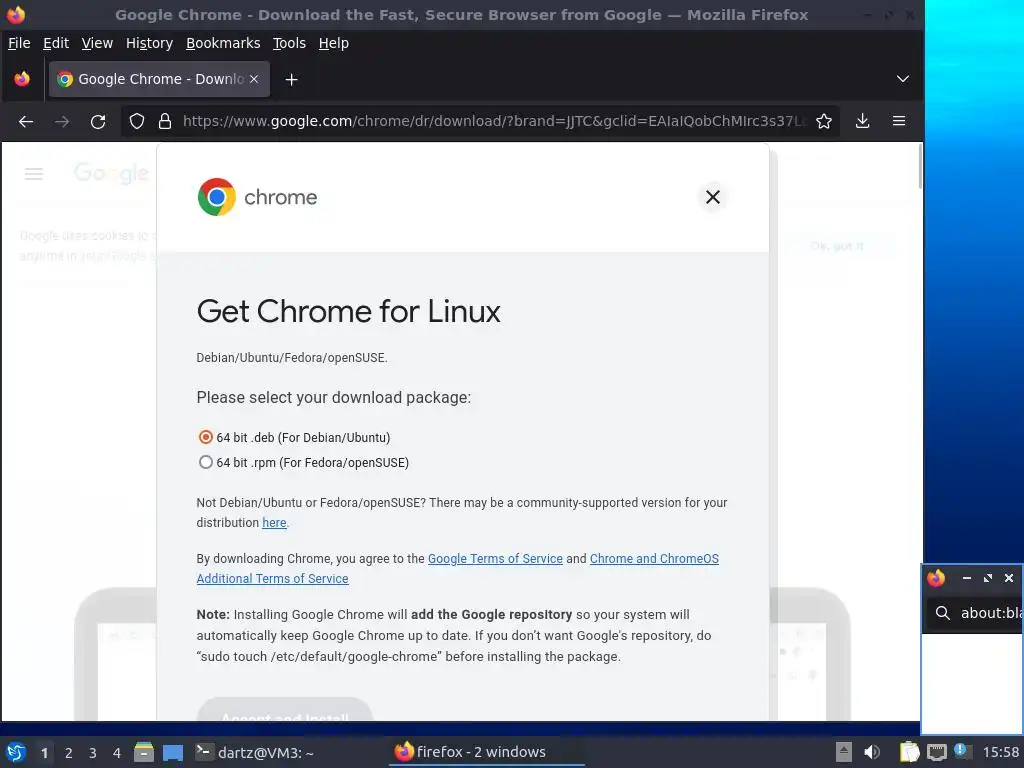Open the Lubuntu start menu
1024x768 pixels.
pyautogui.click(x=16, y=752)
